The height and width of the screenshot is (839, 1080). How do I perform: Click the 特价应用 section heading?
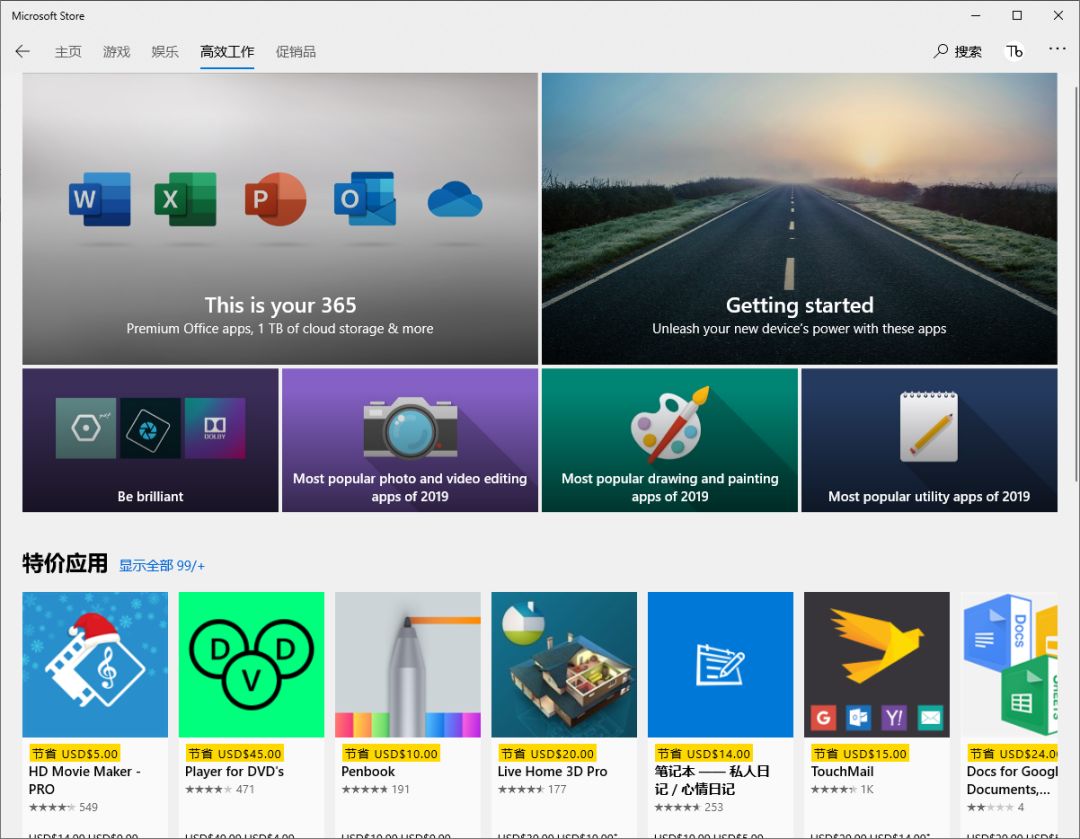65,563
